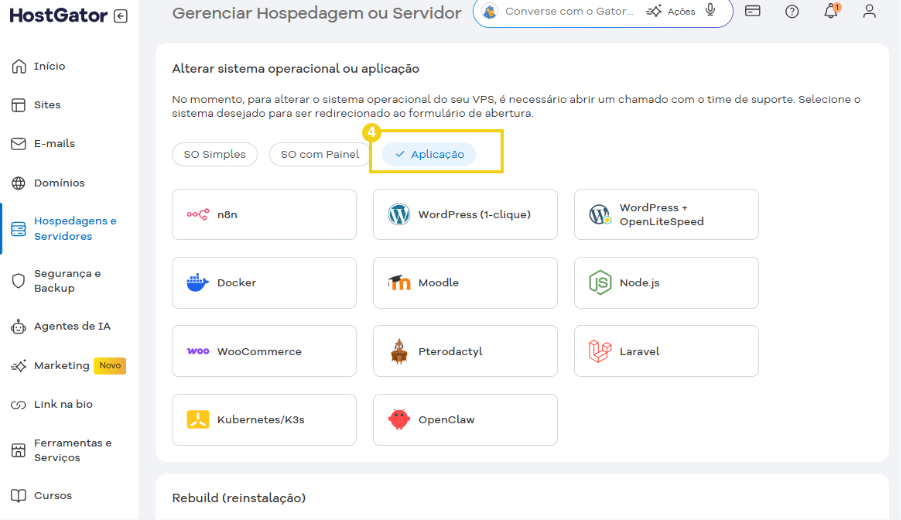Go to Início in sidebar
The width and height of the screenshot is (901, 520).
click(49, 66)
